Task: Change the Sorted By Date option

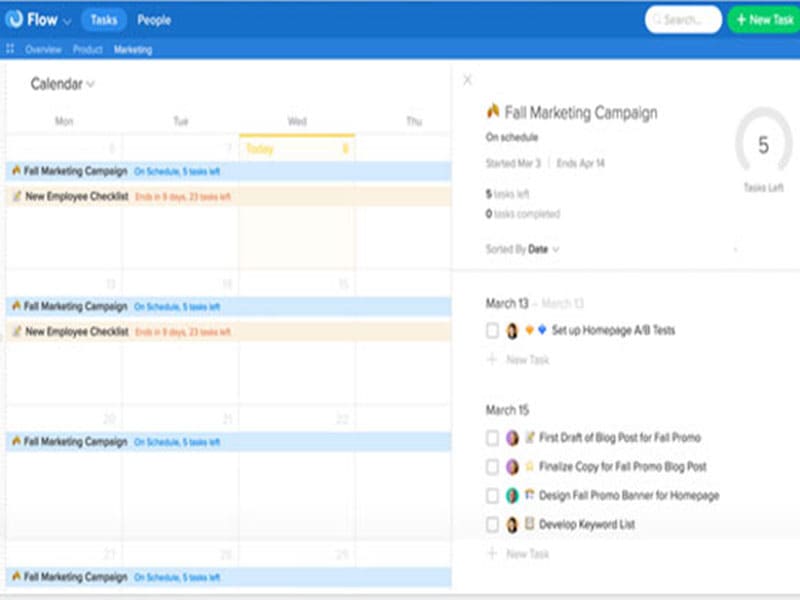Action: point(540,248)
